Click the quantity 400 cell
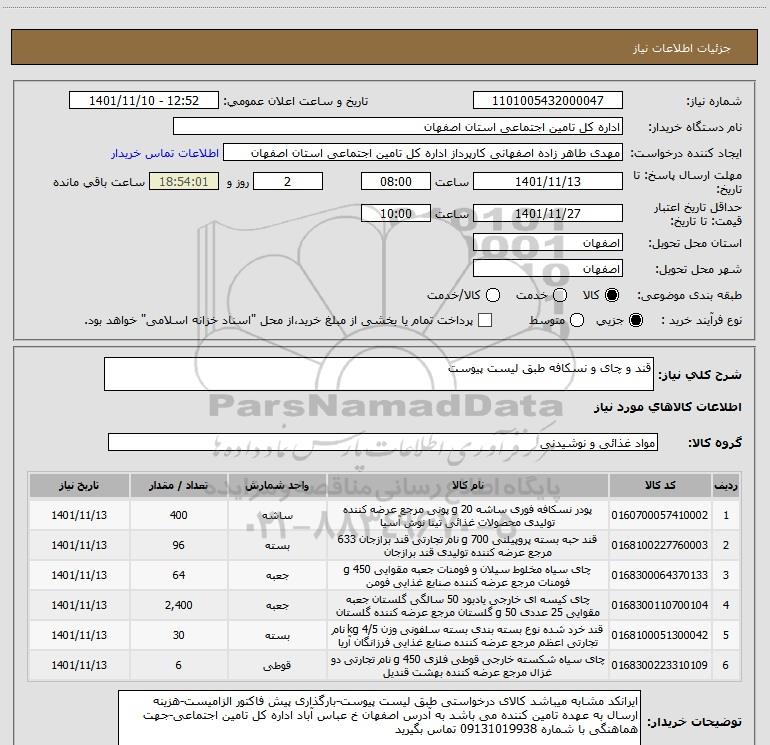770x745 pixels. tap(179, 515)
